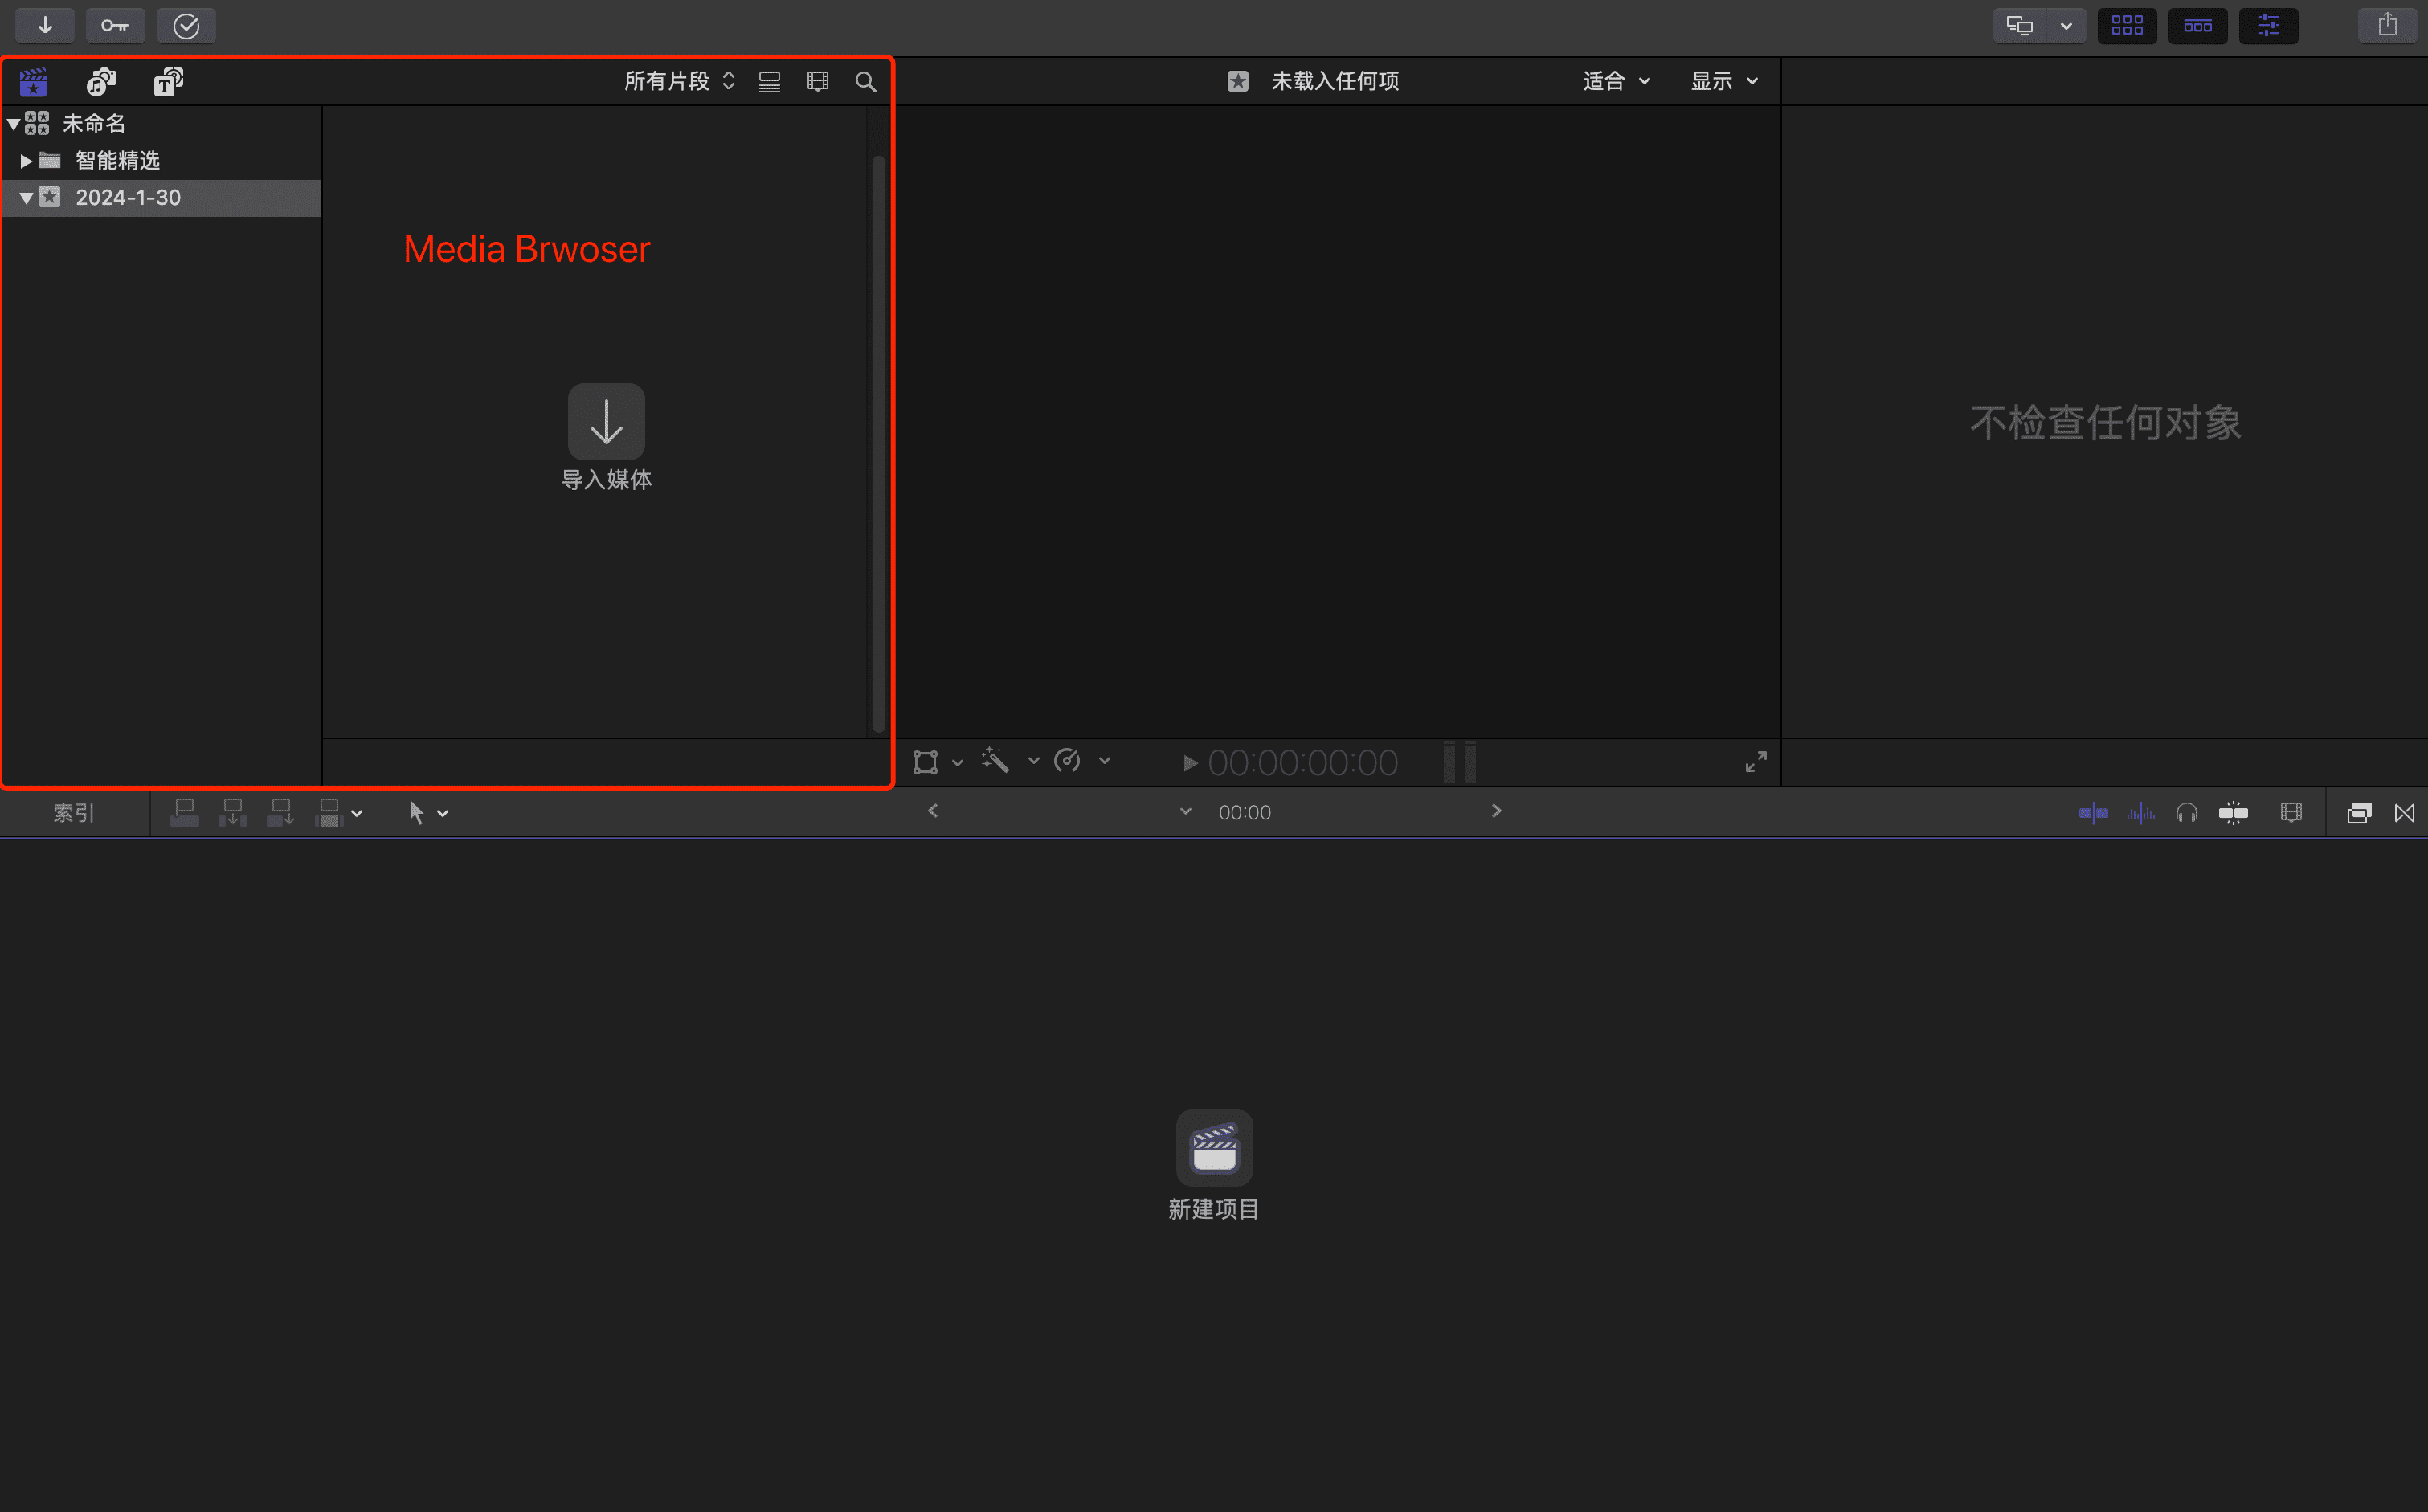Screen dimensions: 2428x1512
Task: Open clip appearance filmstrip options
Action: click(x=818, y=81)
